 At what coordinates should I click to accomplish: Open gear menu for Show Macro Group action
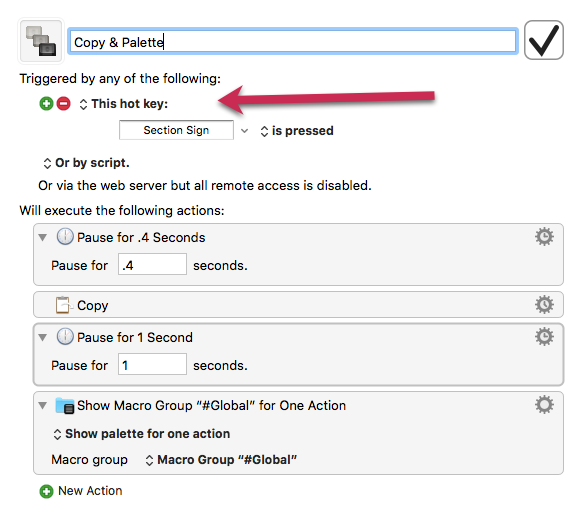[544, 405]
